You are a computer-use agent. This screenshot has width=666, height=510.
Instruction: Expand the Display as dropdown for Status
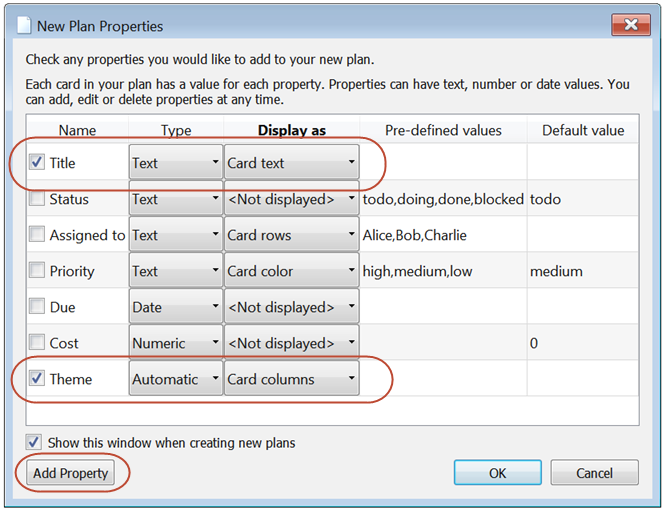[x=291, y=199]
